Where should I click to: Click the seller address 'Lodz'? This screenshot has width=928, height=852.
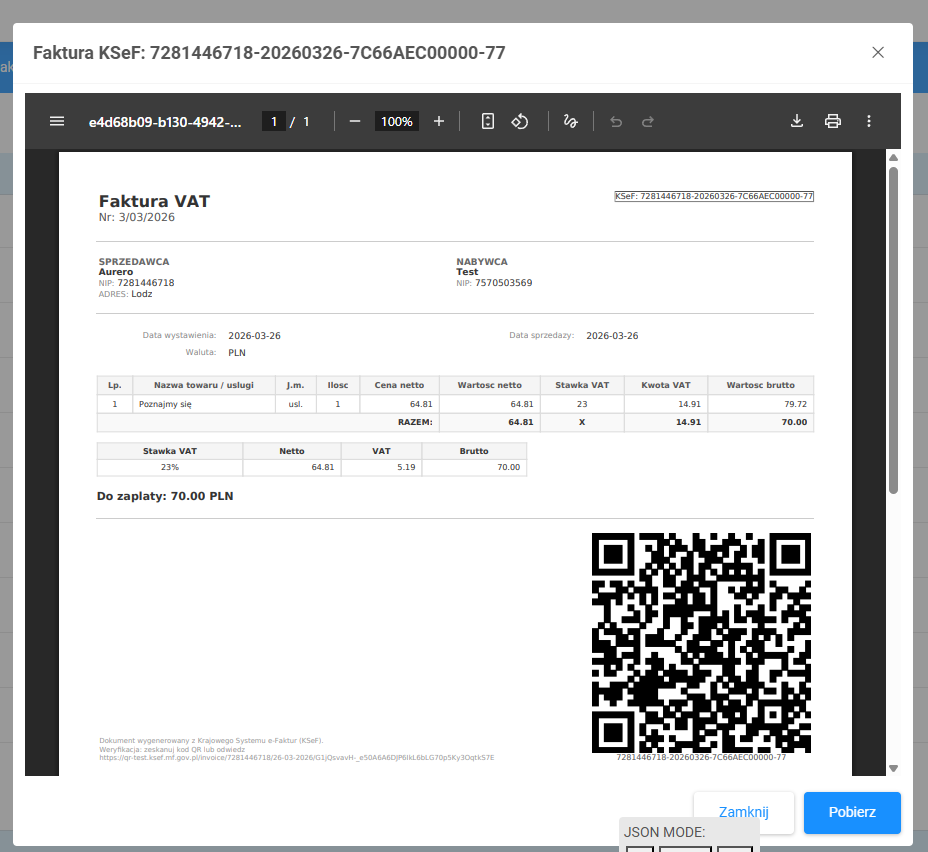point(142,294)
